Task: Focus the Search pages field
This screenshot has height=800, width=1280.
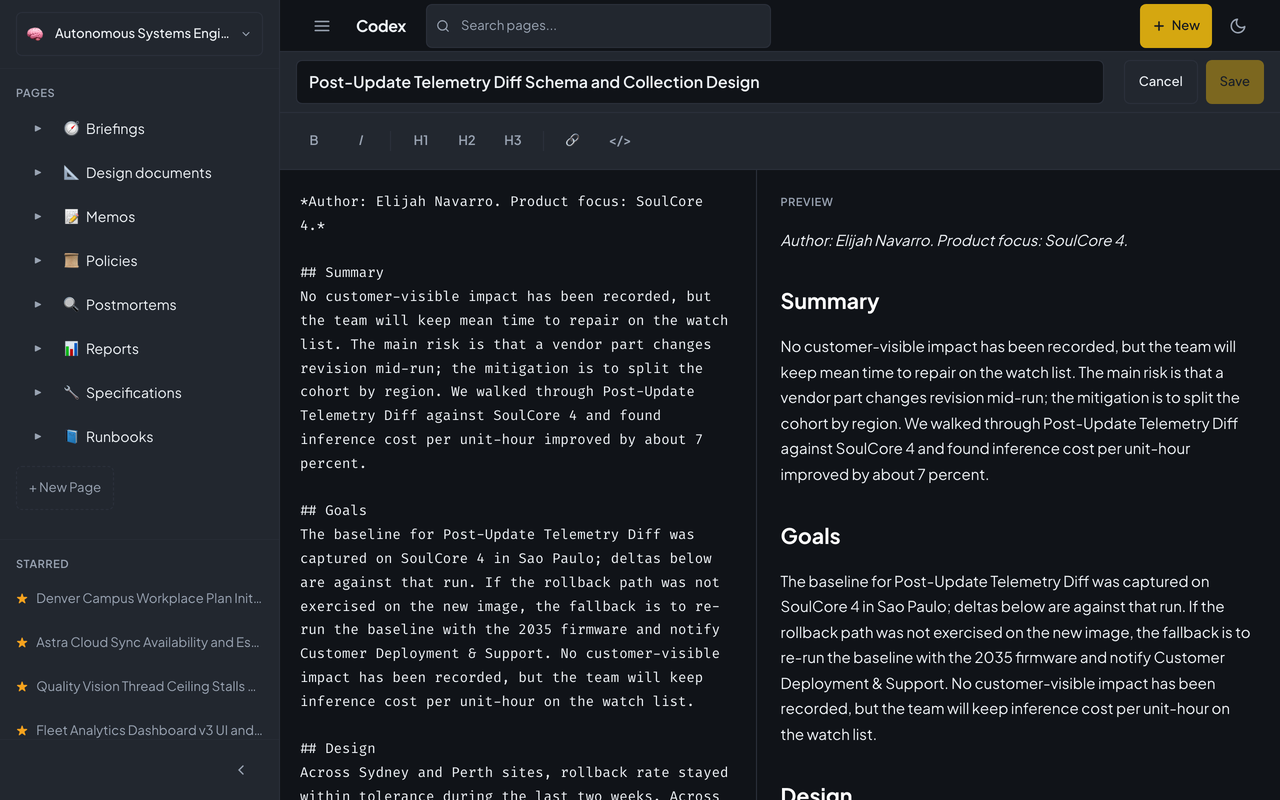Action: tap(598, 26)
